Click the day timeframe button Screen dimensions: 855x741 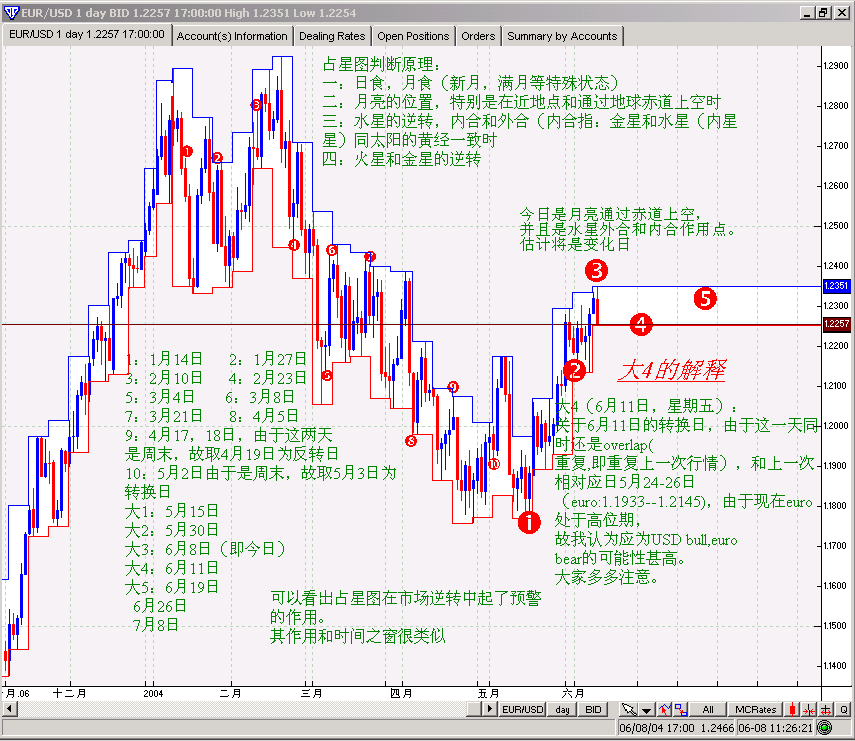(562, 709)
